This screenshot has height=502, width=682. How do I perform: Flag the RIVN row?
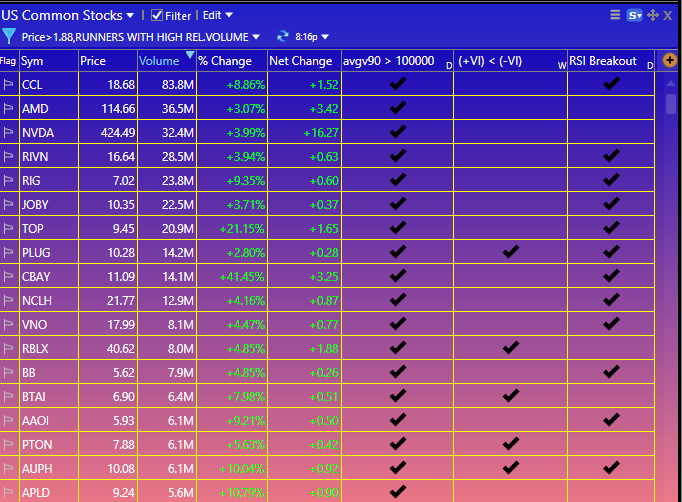[8, 156]
